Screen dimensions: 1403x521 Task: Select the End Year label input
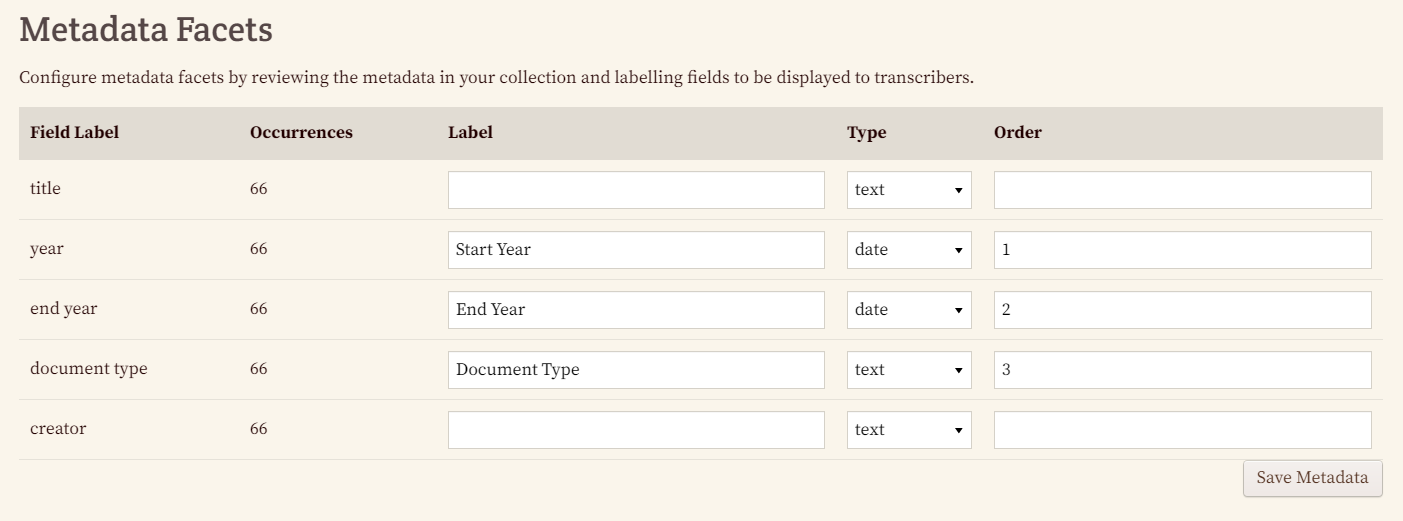coord(636,310)
